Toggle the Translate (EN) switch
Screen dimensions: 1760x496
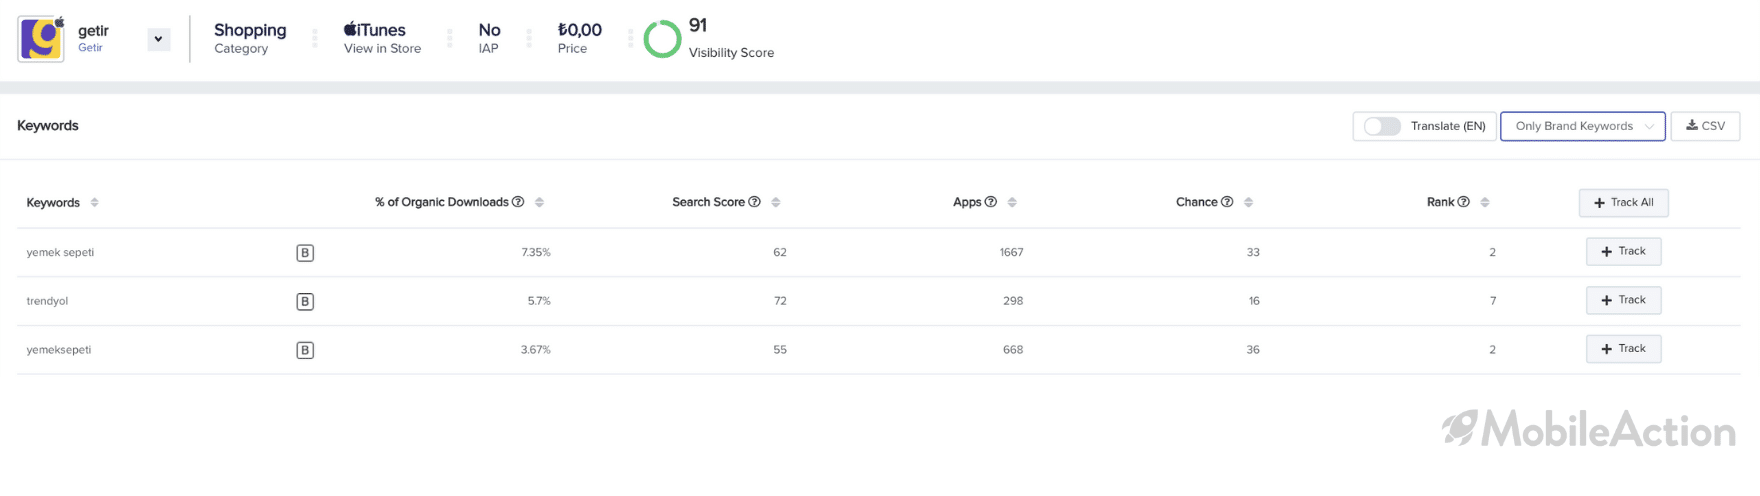1382,126
